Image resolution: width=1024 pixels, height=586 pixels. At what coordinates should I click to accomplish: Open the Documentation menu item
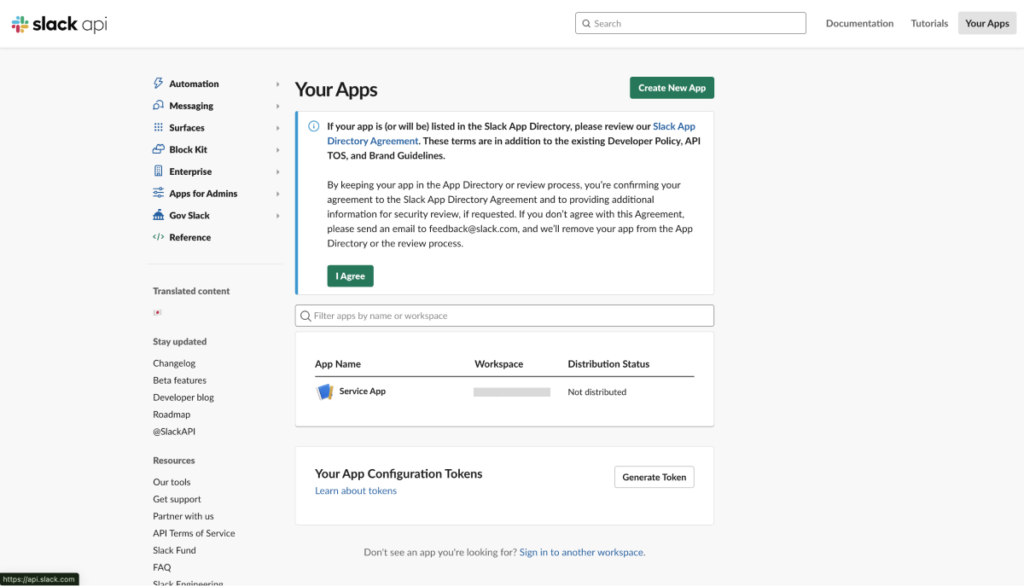point(859,24)
